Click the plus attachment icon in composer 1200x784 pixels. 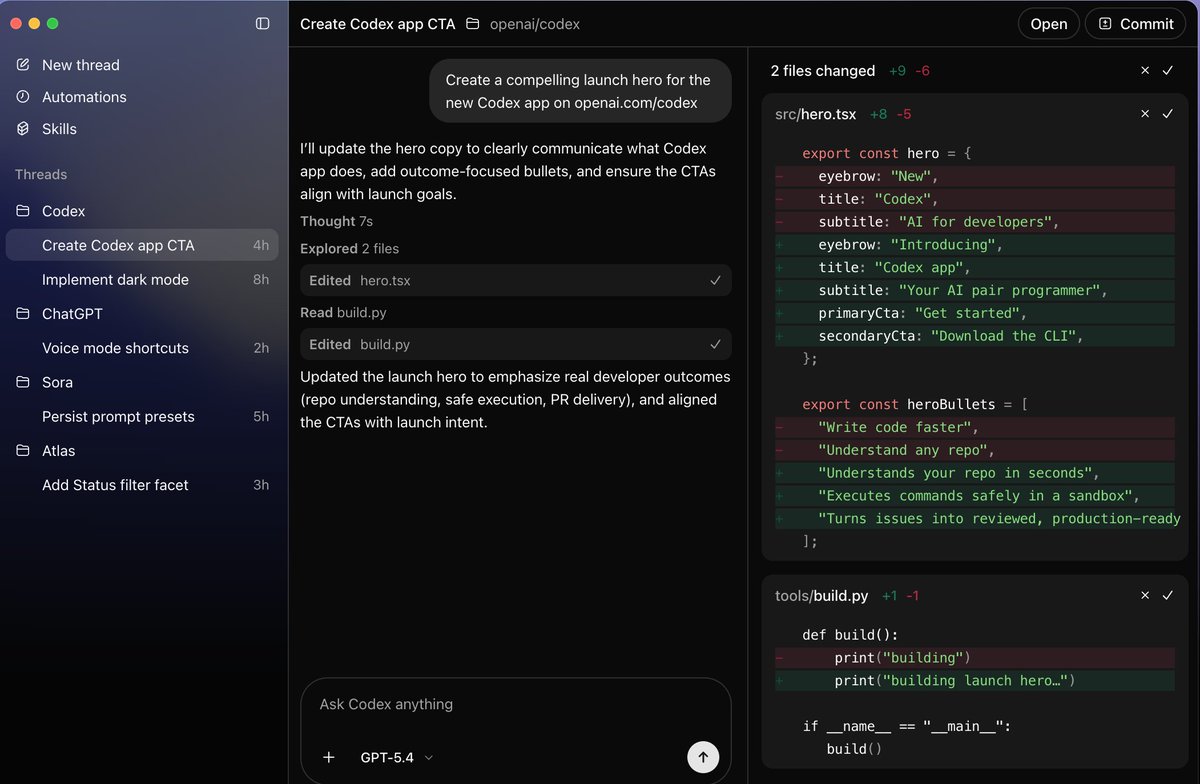tap(328, 757)
